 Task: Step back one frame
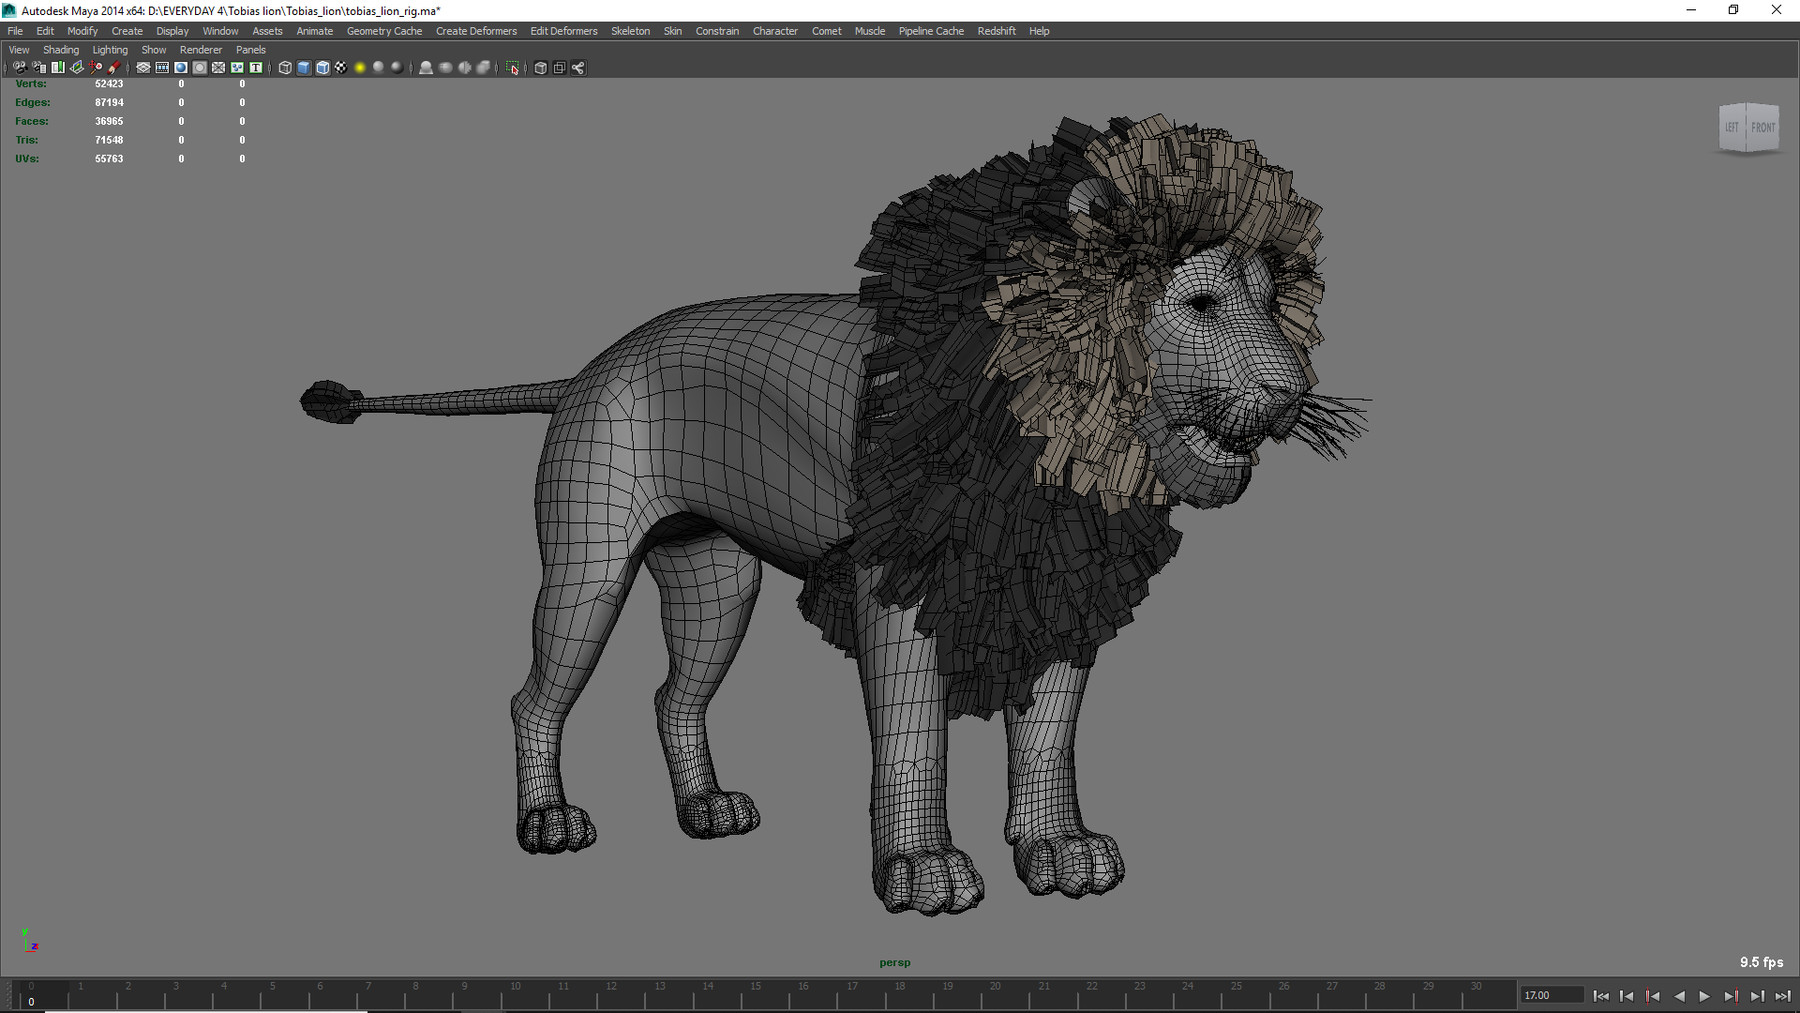click(1627, 996)
